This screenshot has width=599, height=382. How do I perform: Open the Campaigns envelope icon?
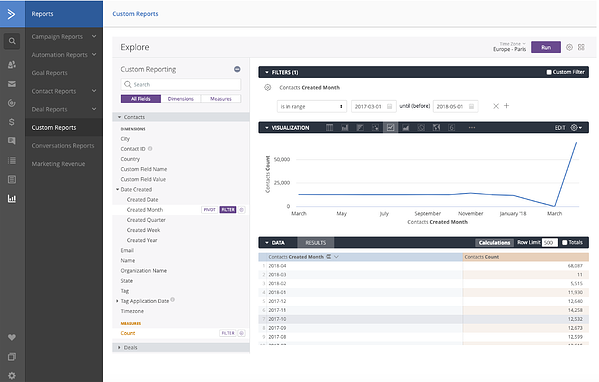12,84
